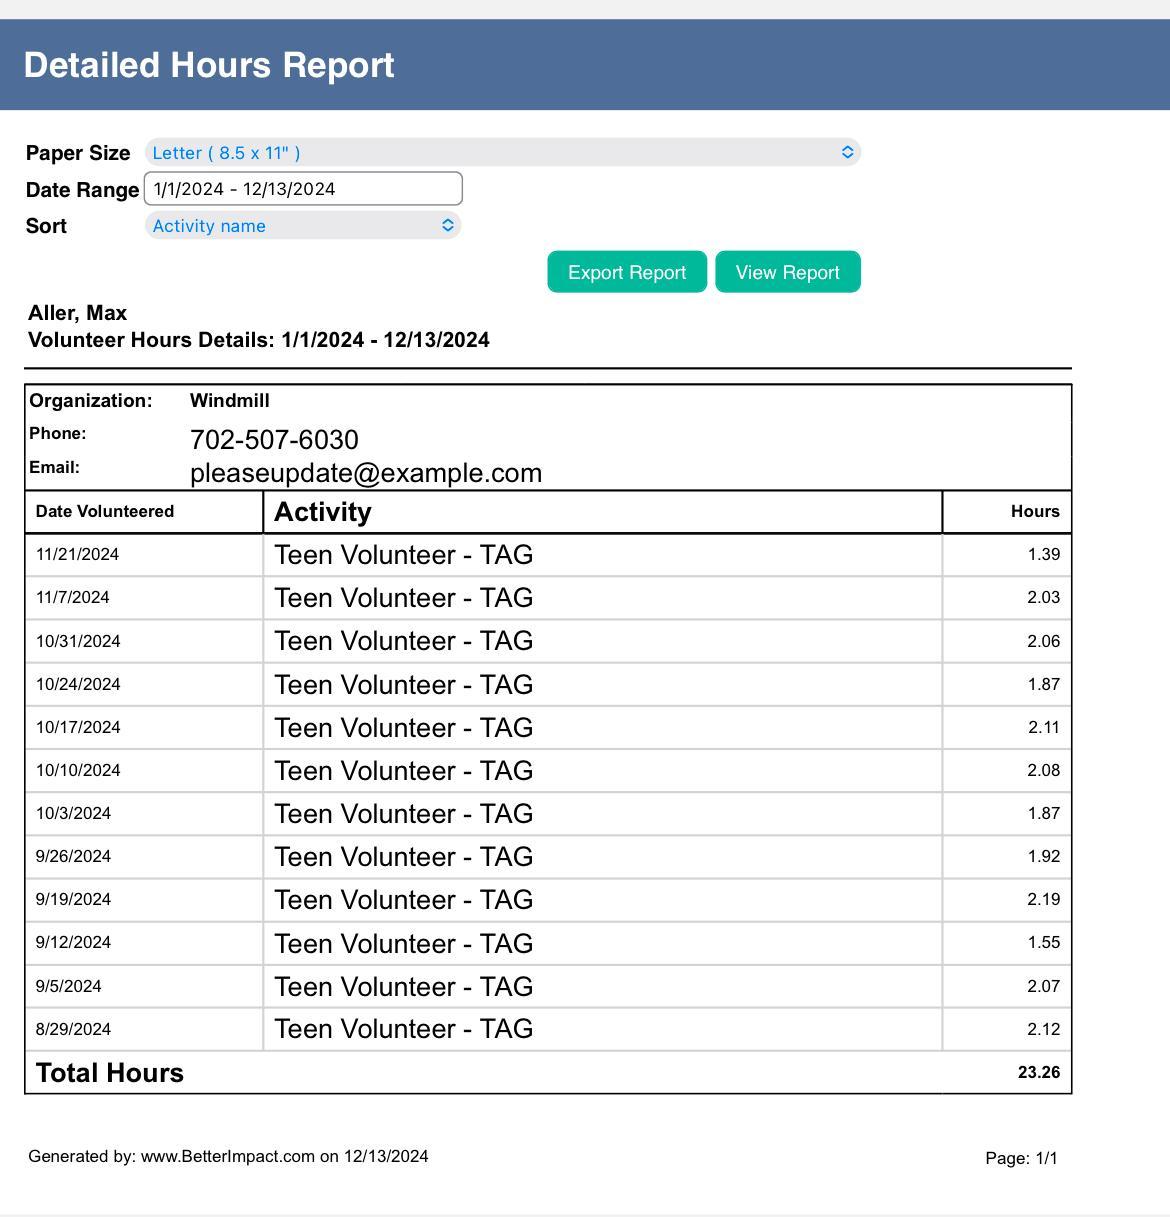Click the phone number 702-507-6030
This screenshot has width=1170, height=1217.
(274, 440)
